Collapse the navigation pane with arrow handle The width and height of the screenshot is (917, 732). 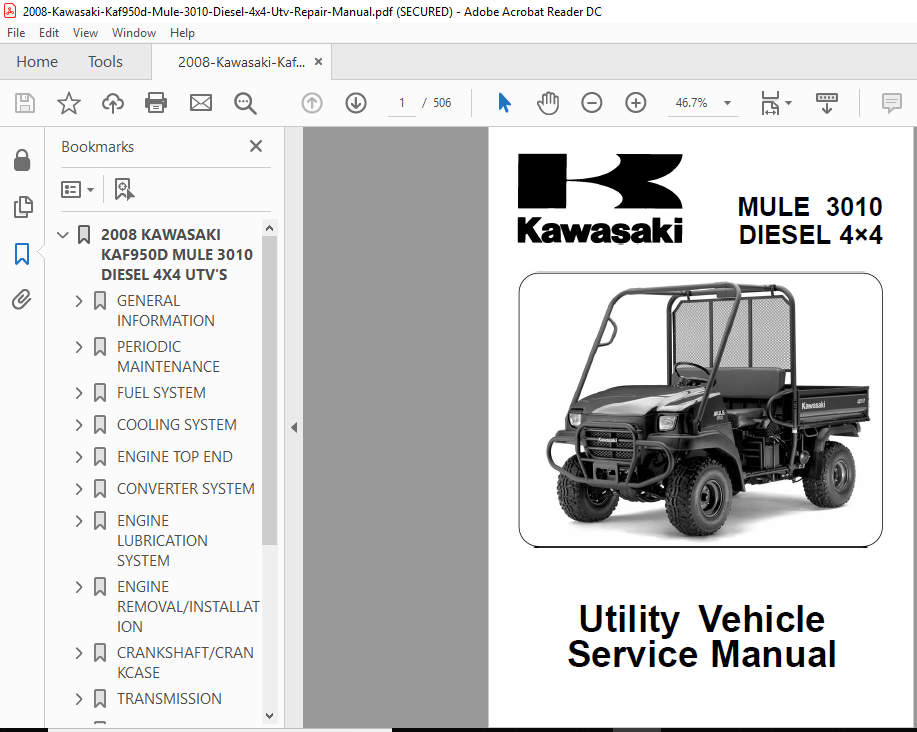pos(294,427)
